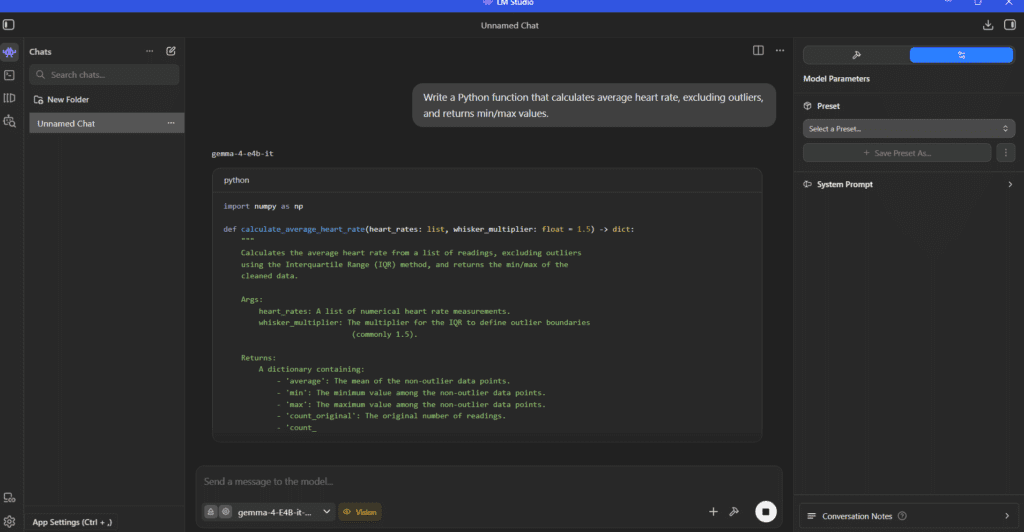The width and height of the screenshot is (1024, 532).
Task: Open the tools wrench icon in message box
Action: coord(734,512)
